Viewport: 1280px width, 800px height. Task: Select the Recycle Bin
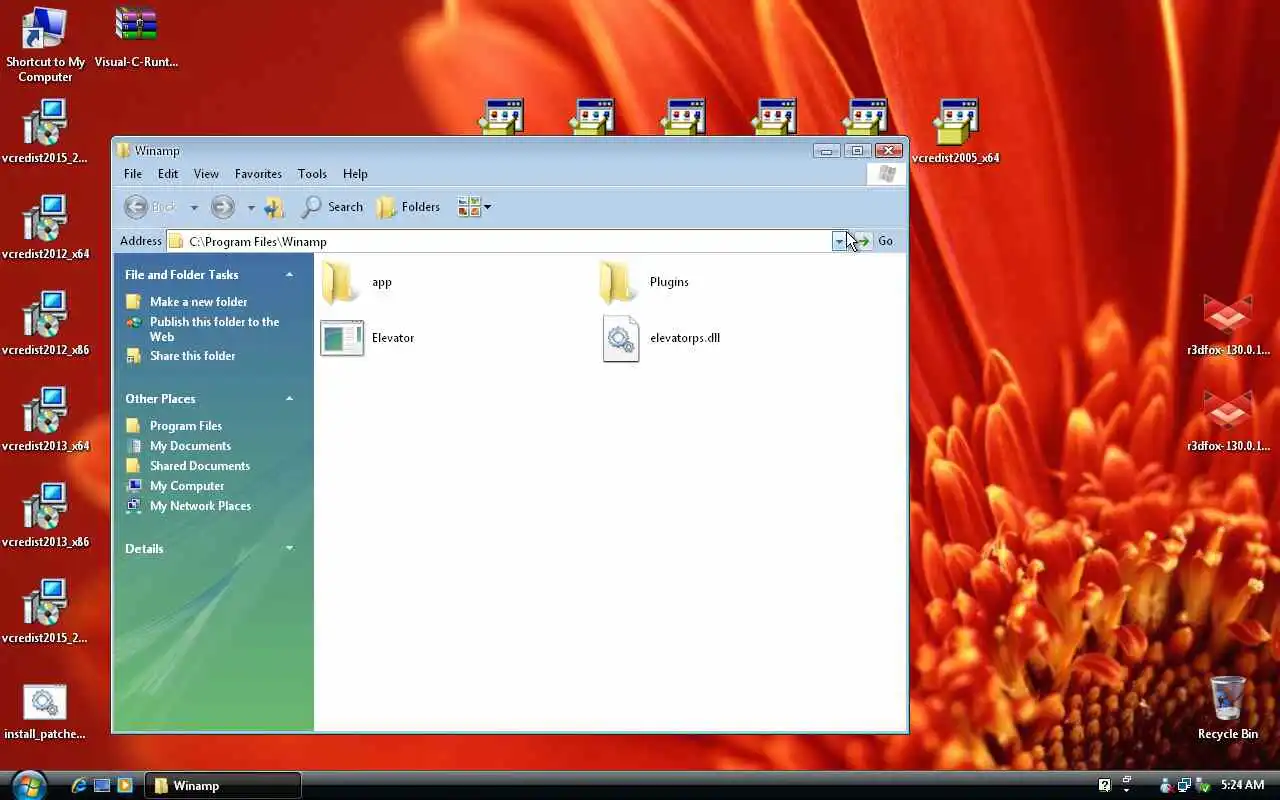point(1228,708)
